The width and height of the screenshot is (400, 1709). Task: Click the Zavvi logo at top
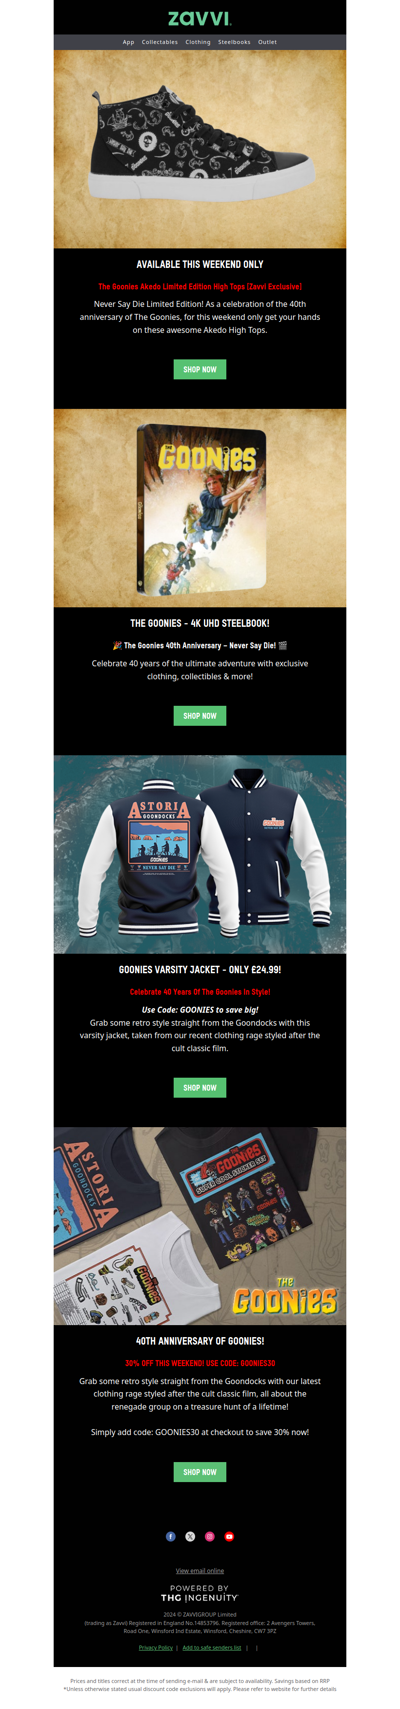[x=200, y=18]
